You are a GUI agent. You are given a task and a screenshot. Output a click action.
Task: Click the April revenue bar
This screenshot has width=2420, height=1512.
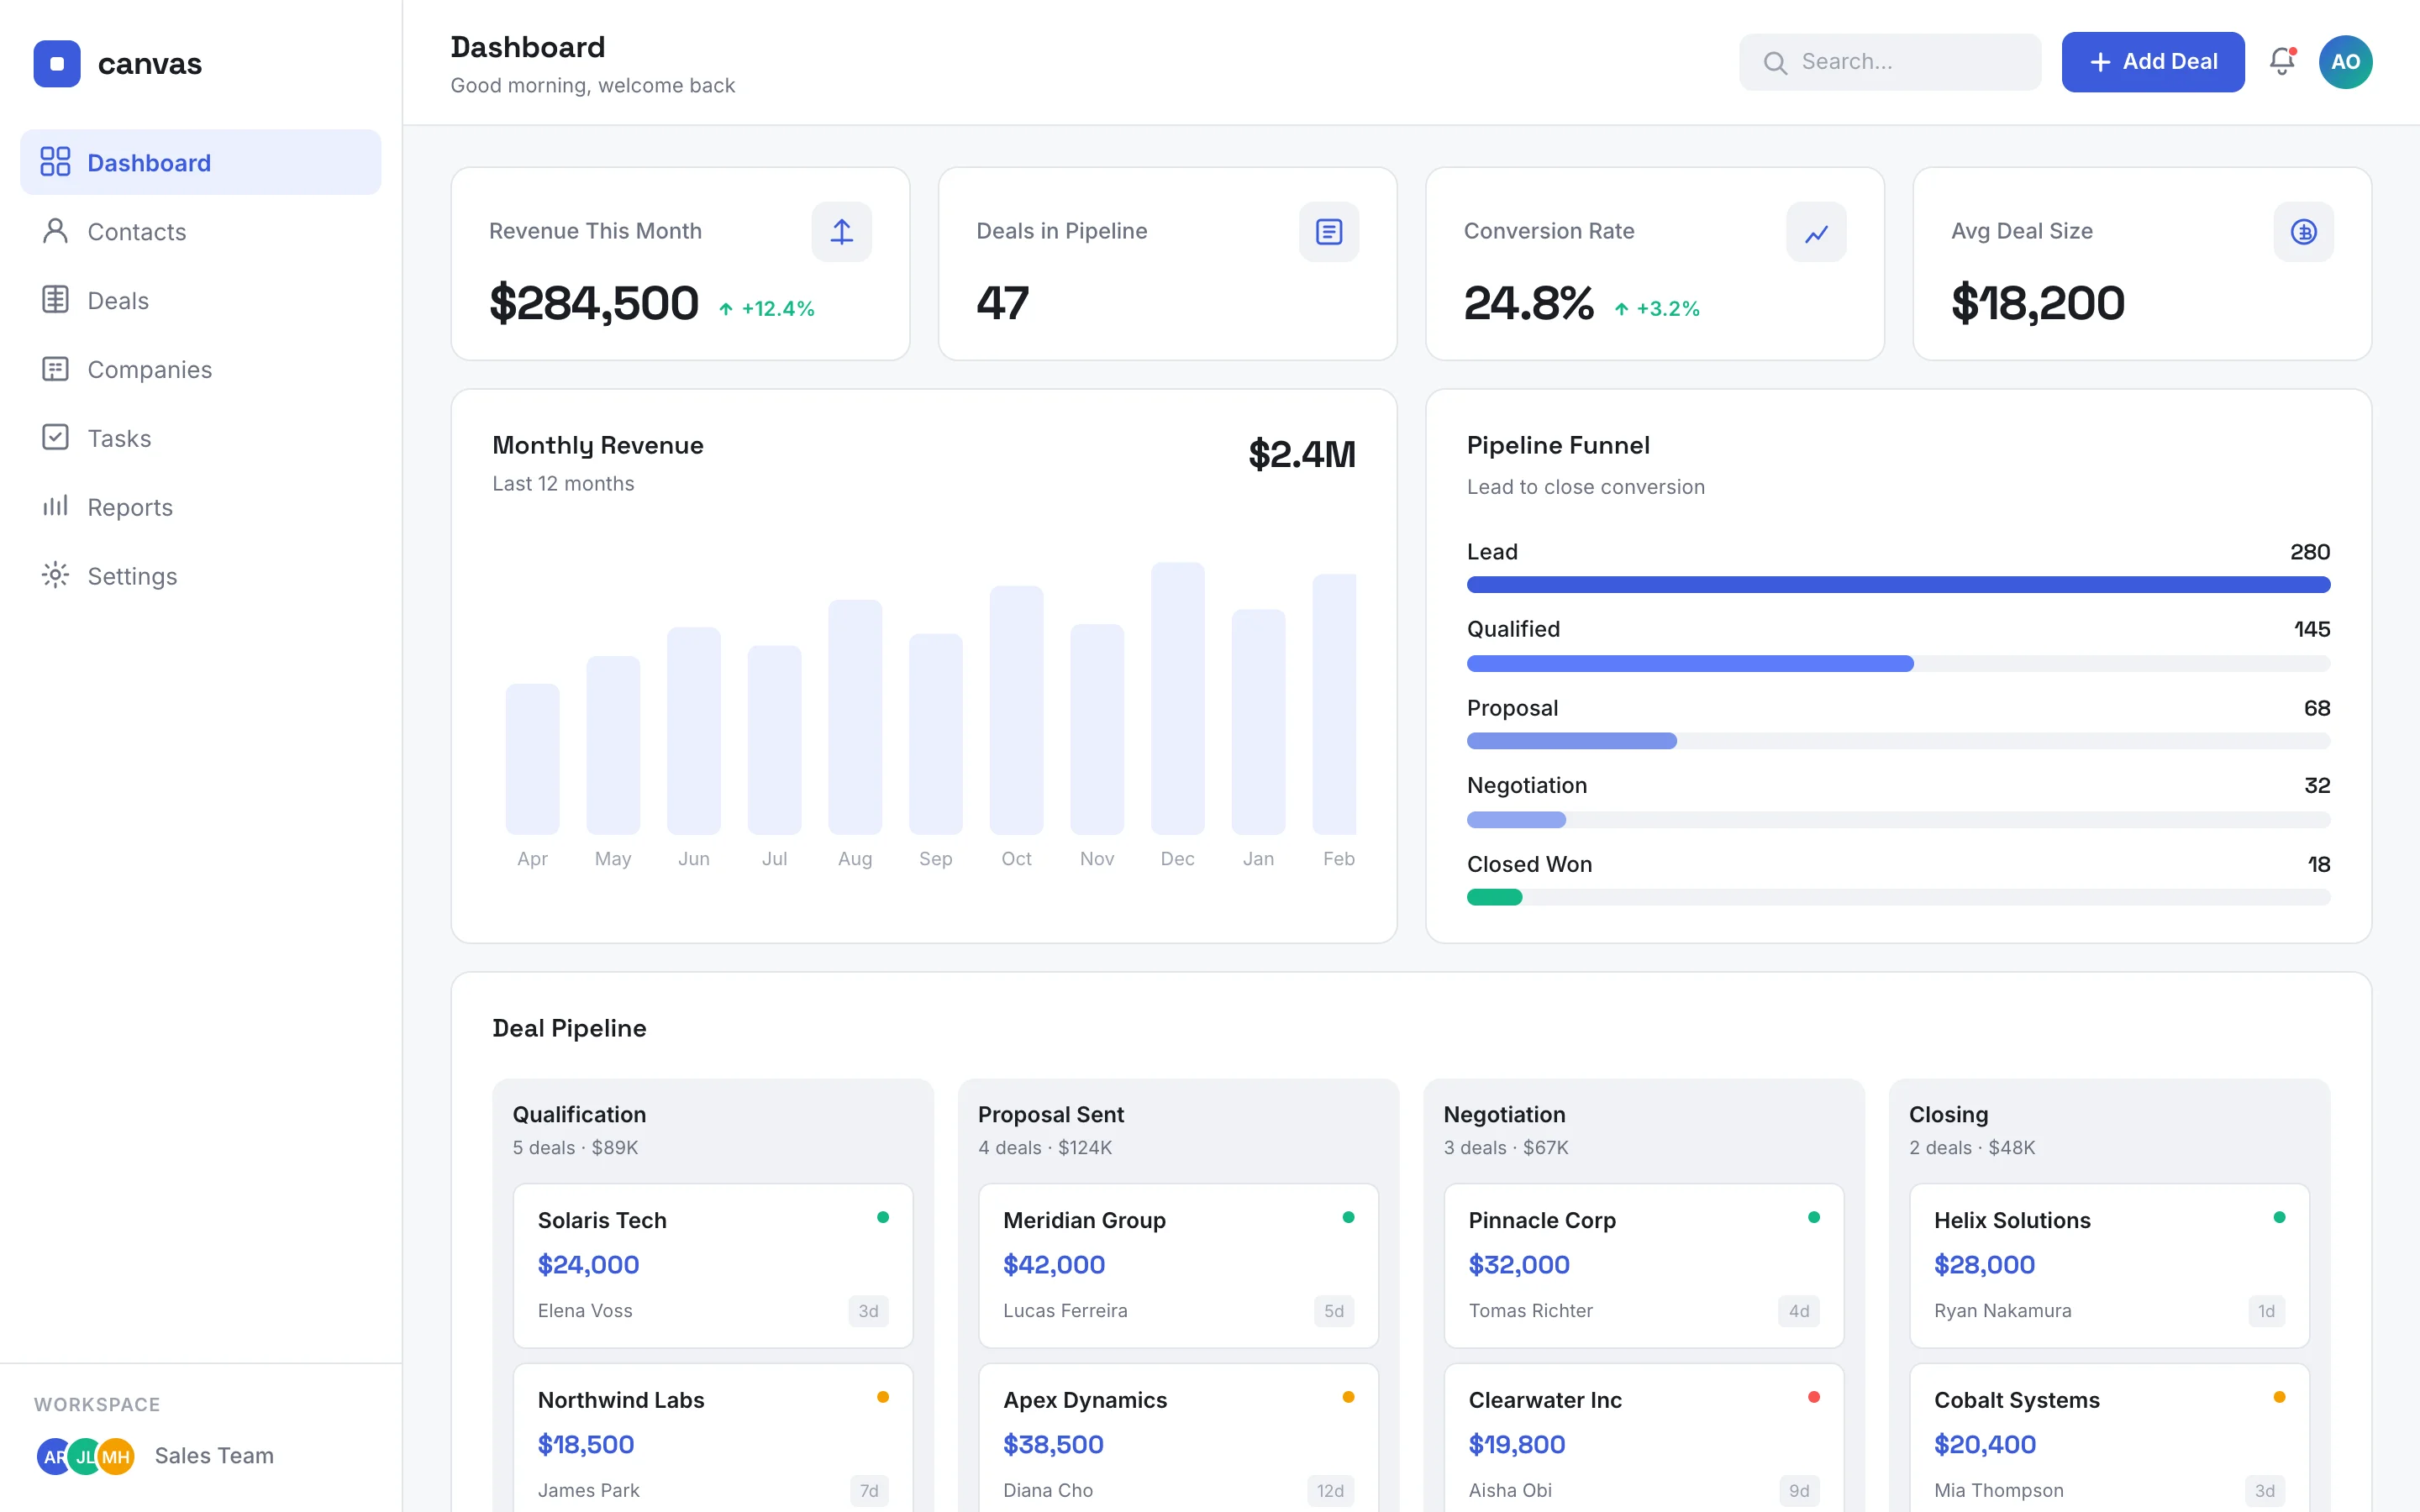click(x=532, y=759)
